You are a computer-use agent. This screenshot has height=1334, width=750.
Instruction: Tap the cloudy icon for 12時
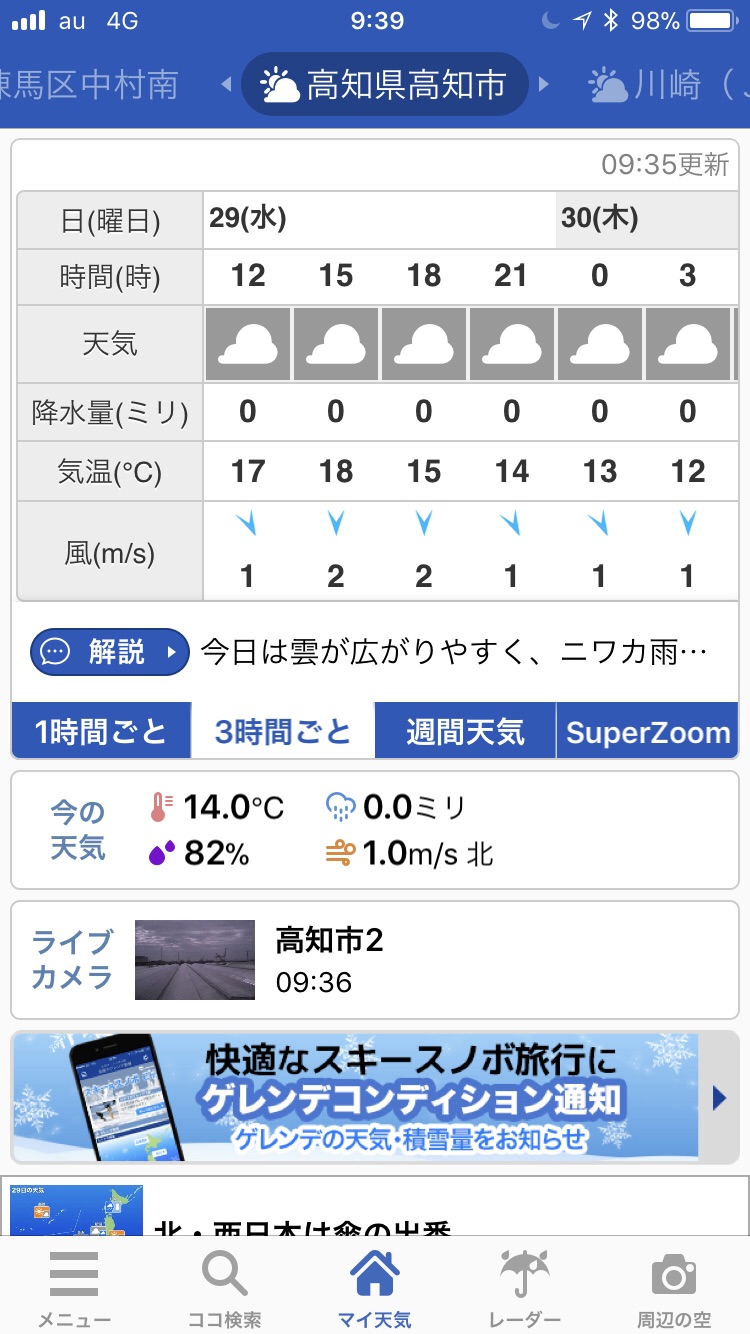[x=248, y=345]
